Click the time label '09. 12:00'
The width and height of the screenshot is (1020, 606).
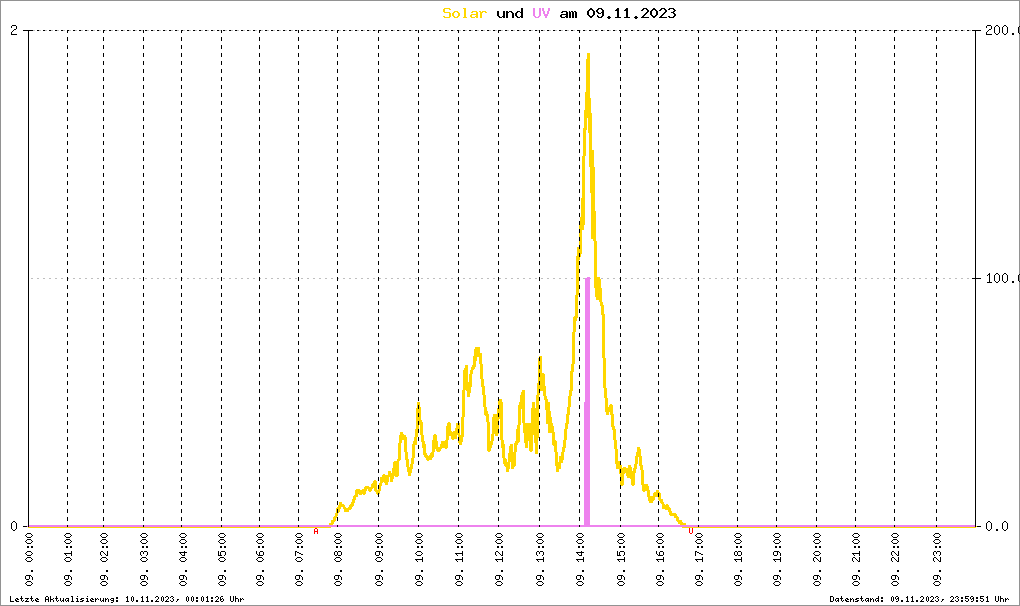click(x=500, y=560)
